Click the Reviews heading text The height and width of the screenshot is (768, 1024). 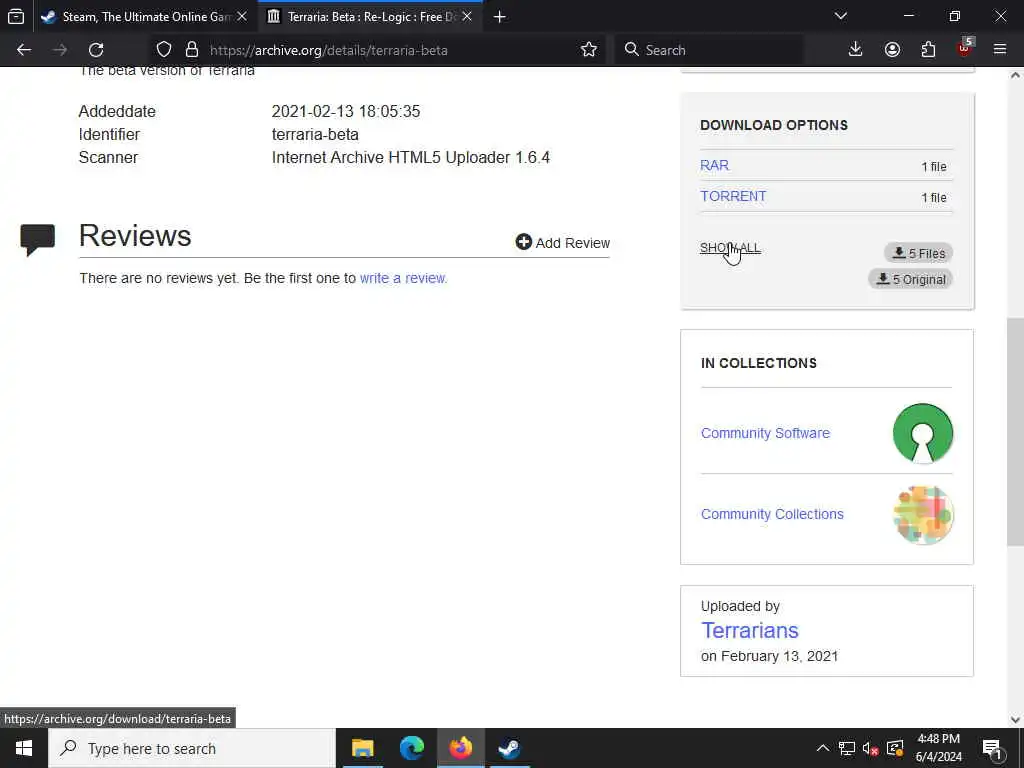point(135,236)
